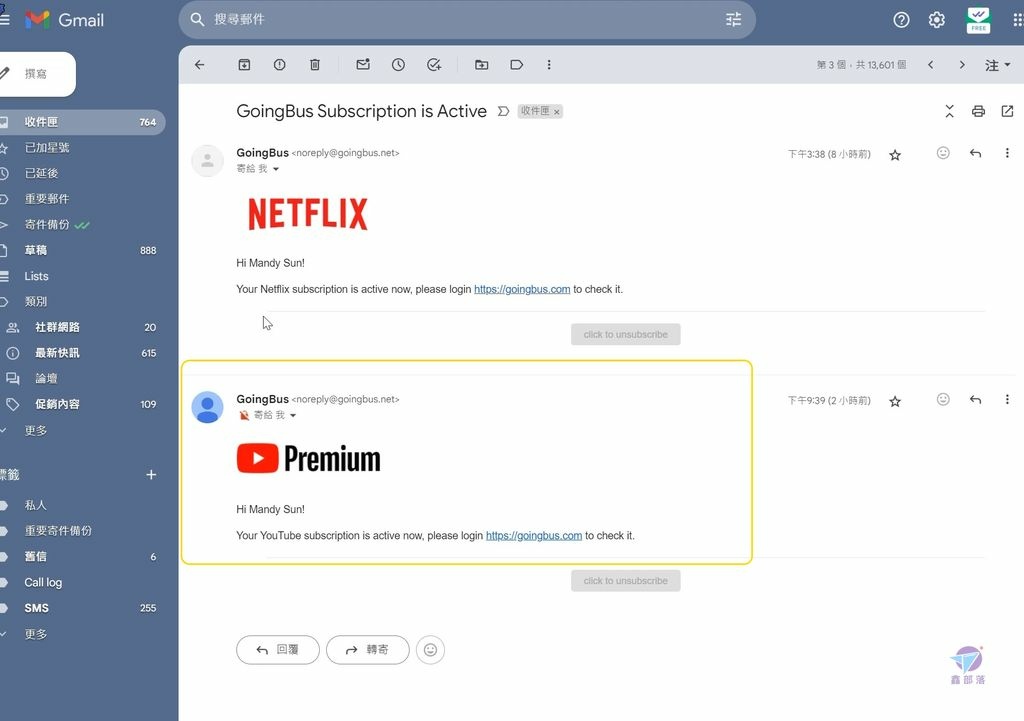Viewport: 1024px width, 721px height.
Task: Expand recipient details in YouTube Premium message
Action: click(293, 415)
